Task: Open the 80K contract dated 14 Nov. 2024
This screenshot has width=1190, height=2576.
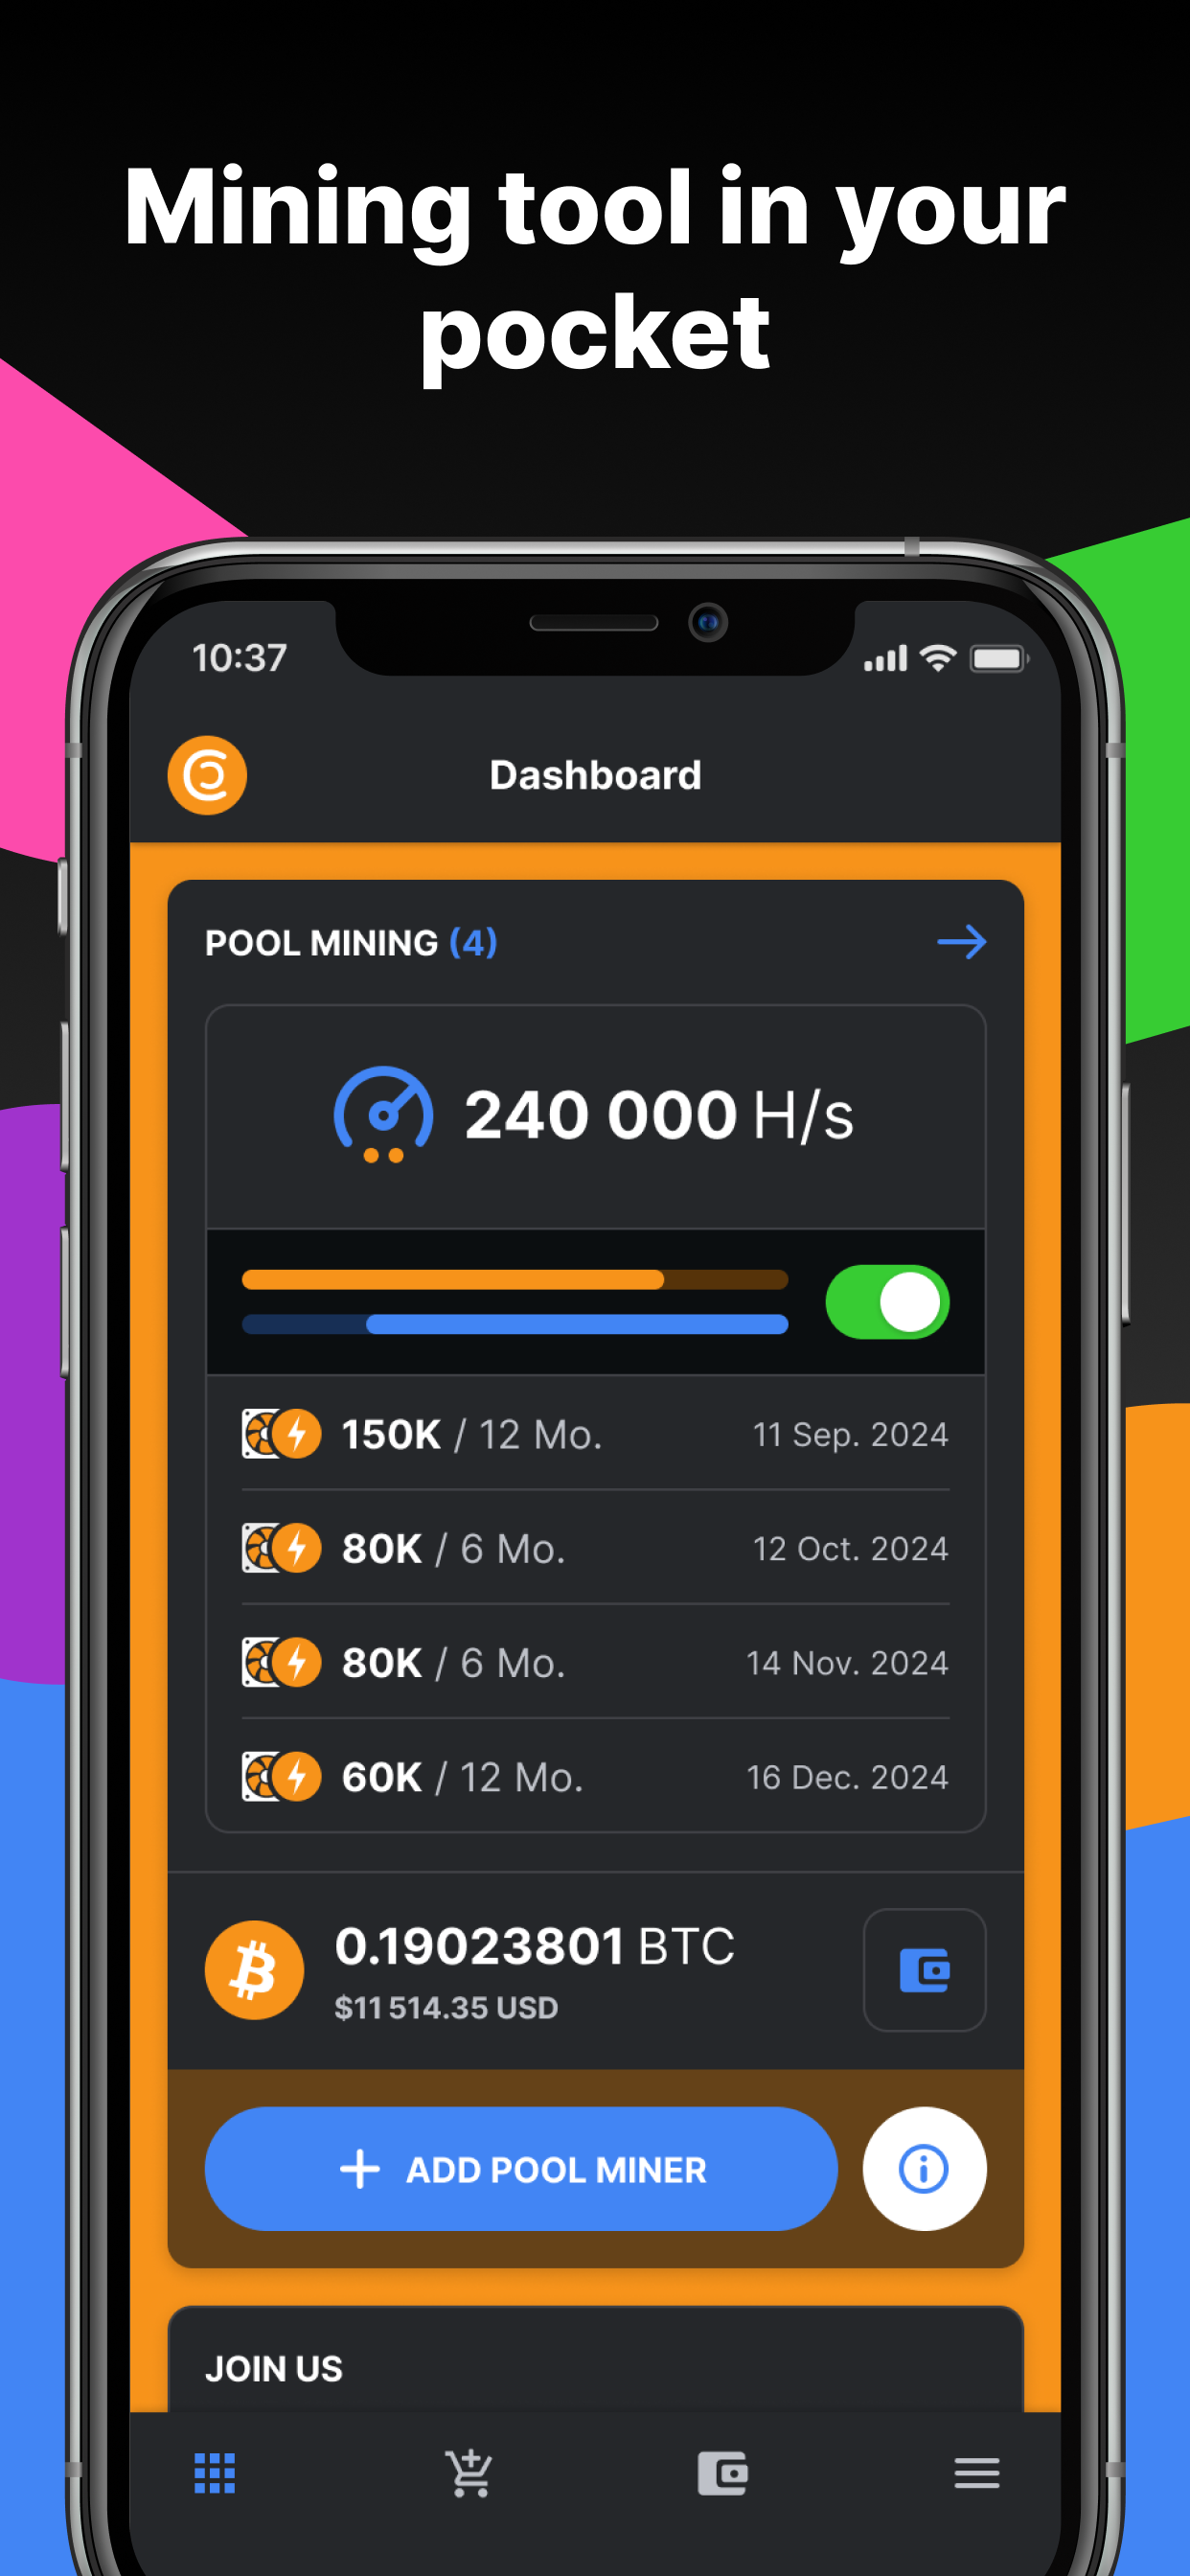Action: point(595,1662)
